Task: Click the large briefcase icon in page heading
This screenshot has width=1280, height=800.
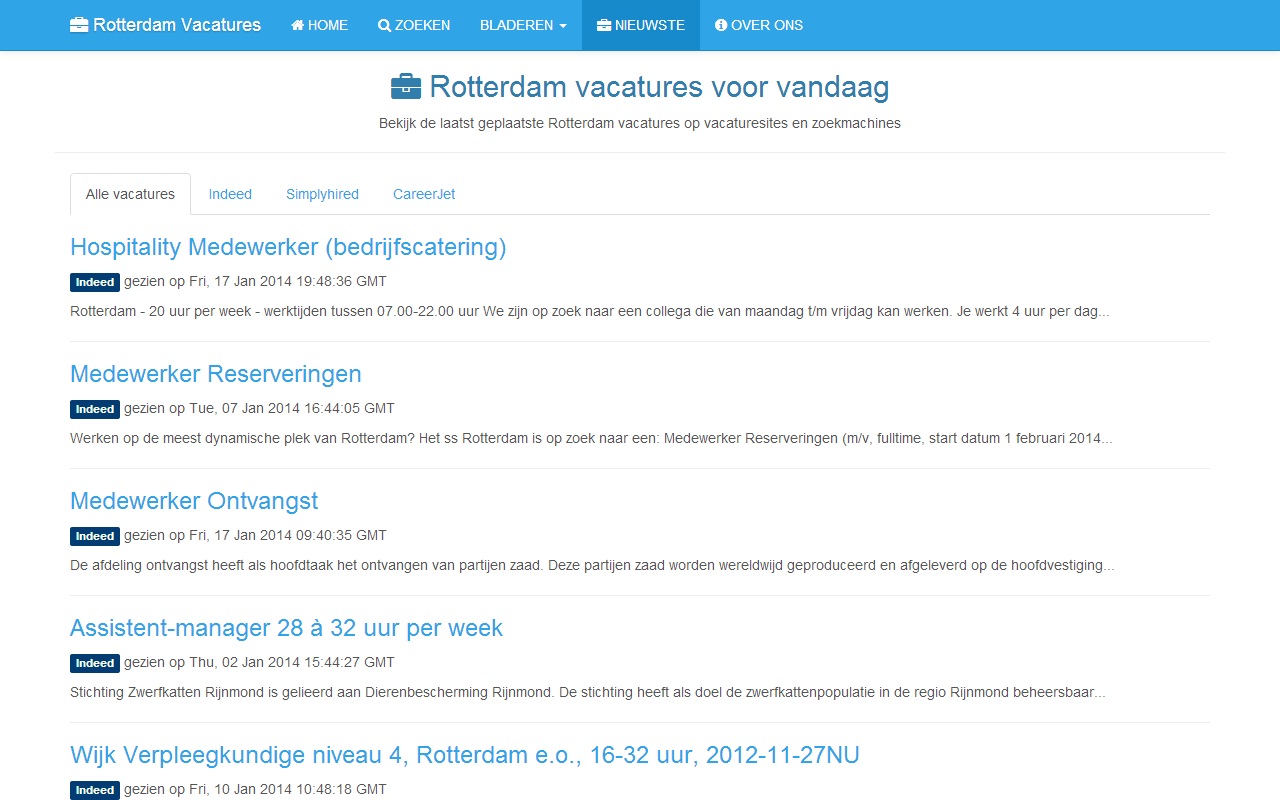Action: pyautogui.click(x=406, y=87)
